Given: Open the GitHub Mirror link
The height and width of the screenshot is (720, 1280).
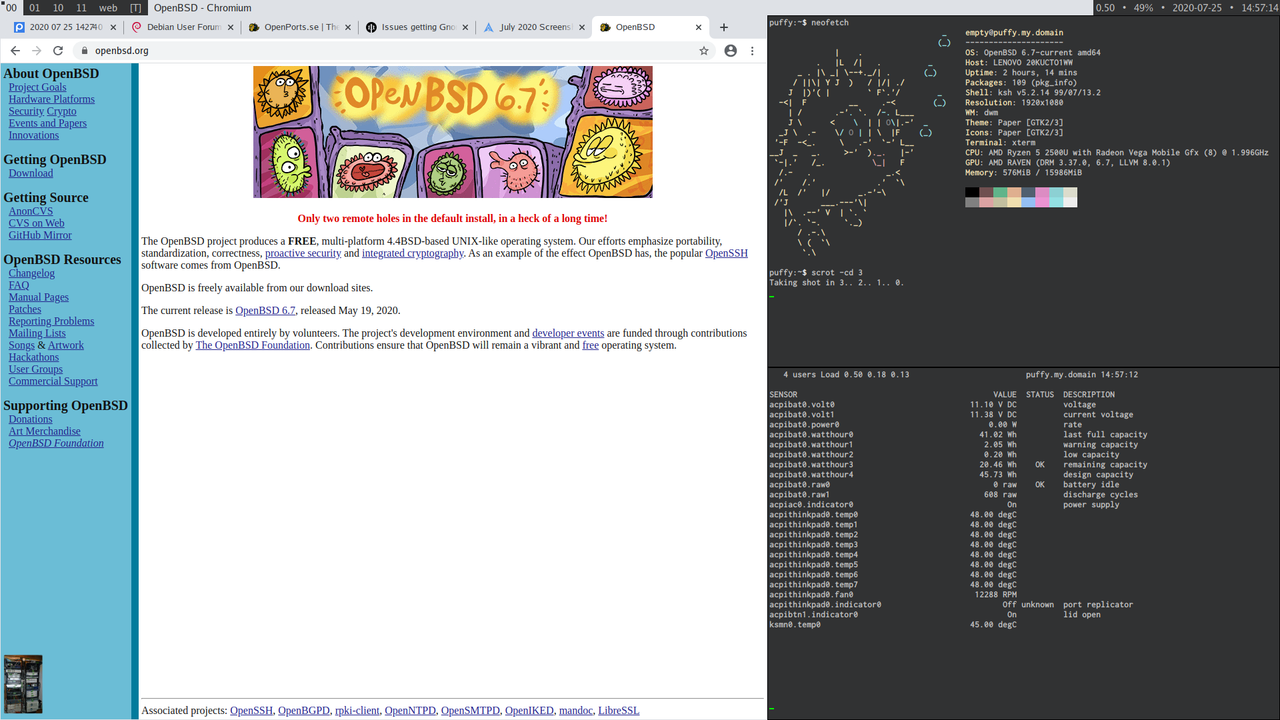Looking at the screenshot, I should tap(40, 235).
